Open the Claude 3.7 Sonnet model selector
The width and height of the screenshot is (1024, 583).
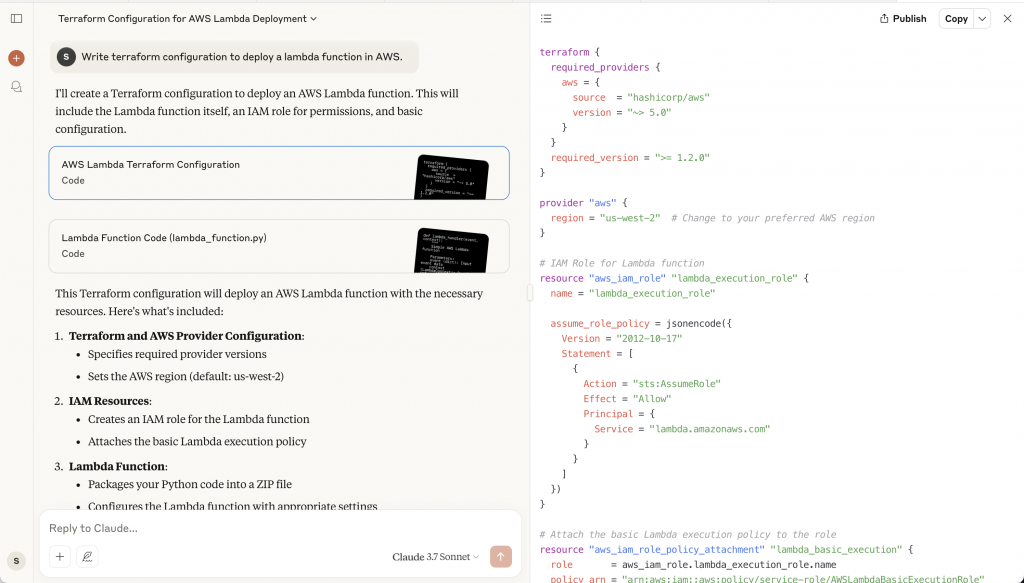pyautogui.click(x=436, y=557)
